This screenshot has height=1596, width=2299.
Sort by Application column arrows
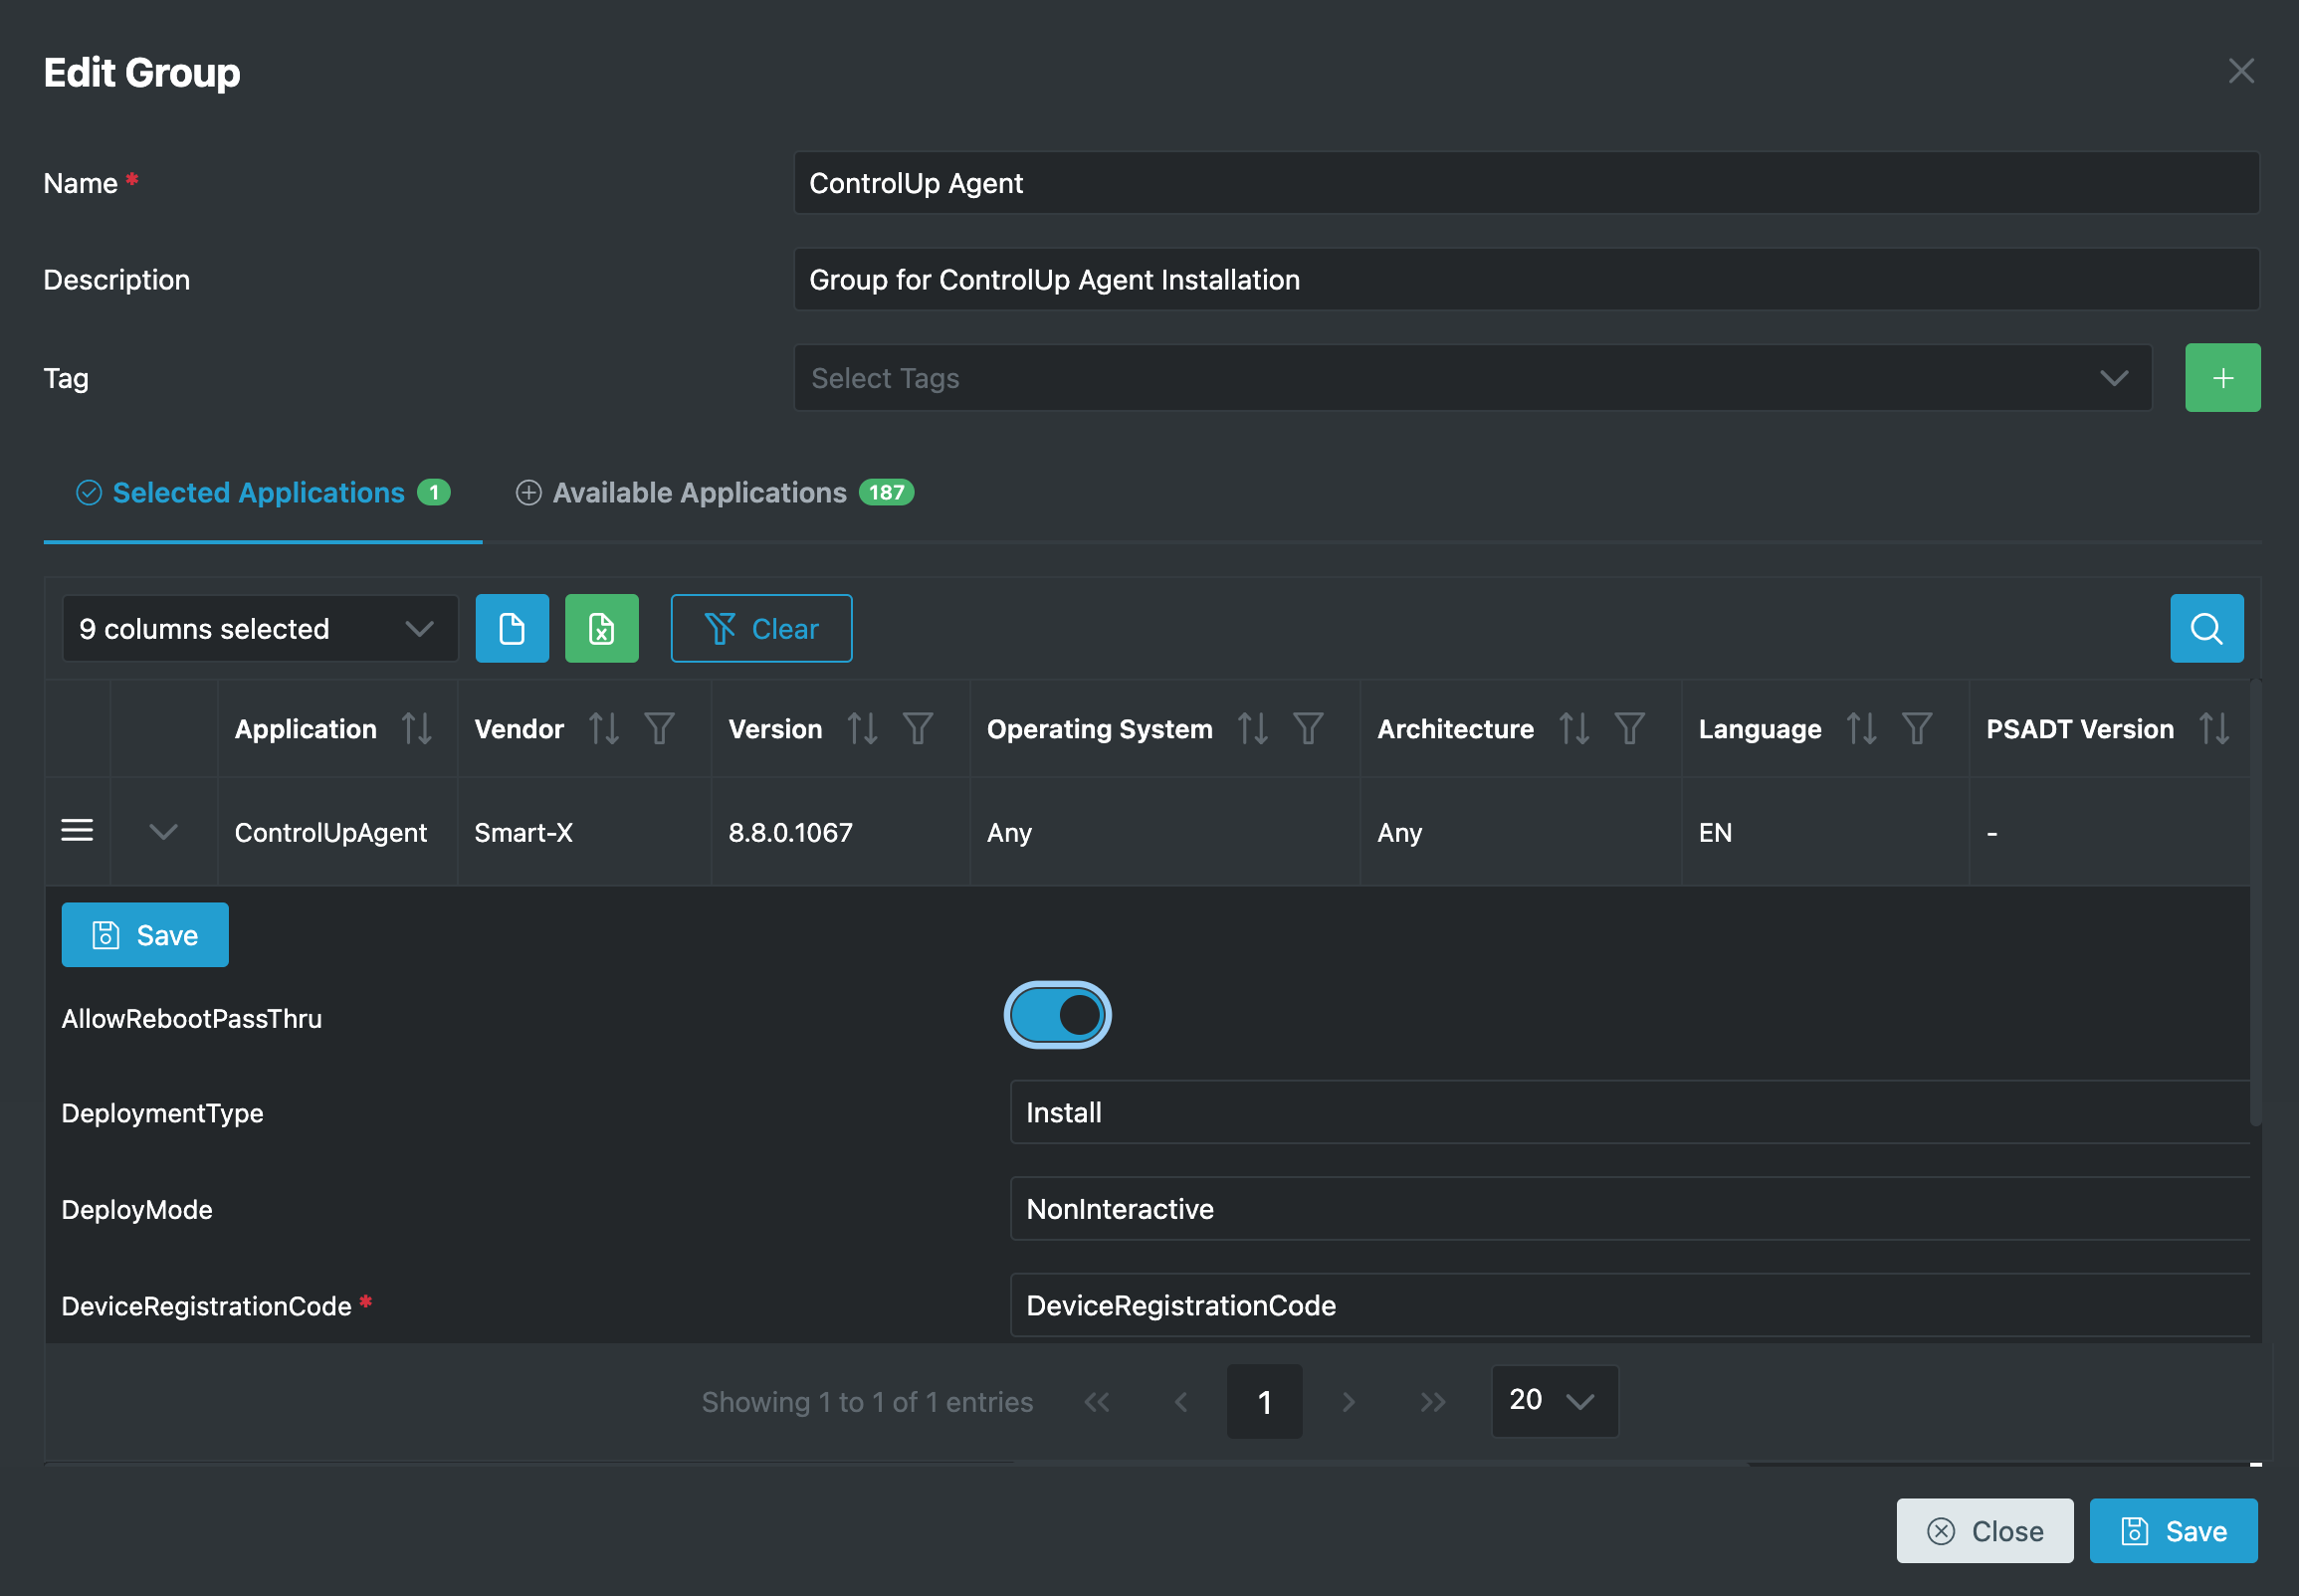click(x=417, y=729)
